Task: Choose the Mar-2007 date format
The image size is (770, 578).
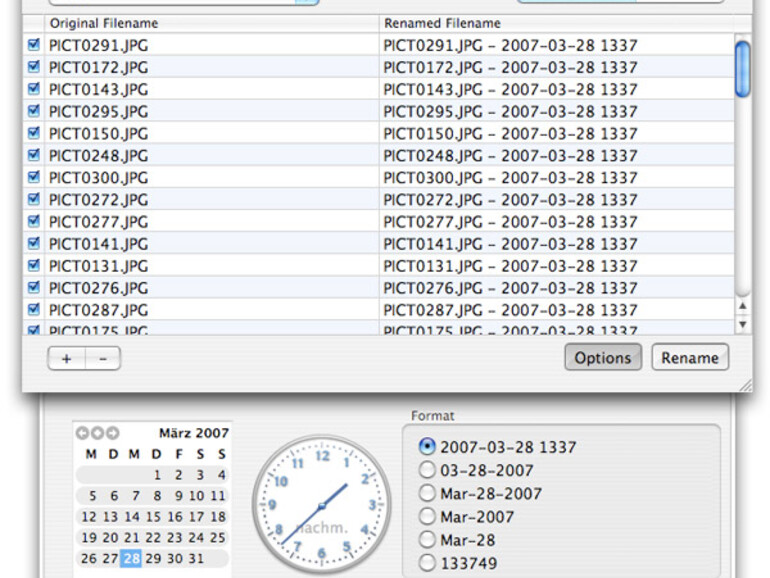Action: pyautogui.click(x=427, y=516)
